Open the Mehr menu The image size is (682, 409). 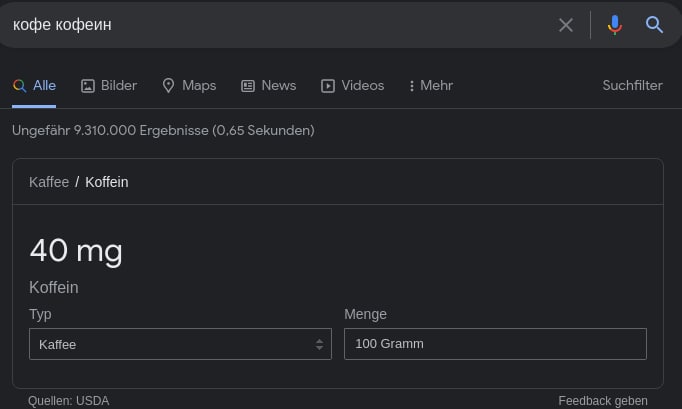pos(431,86)
